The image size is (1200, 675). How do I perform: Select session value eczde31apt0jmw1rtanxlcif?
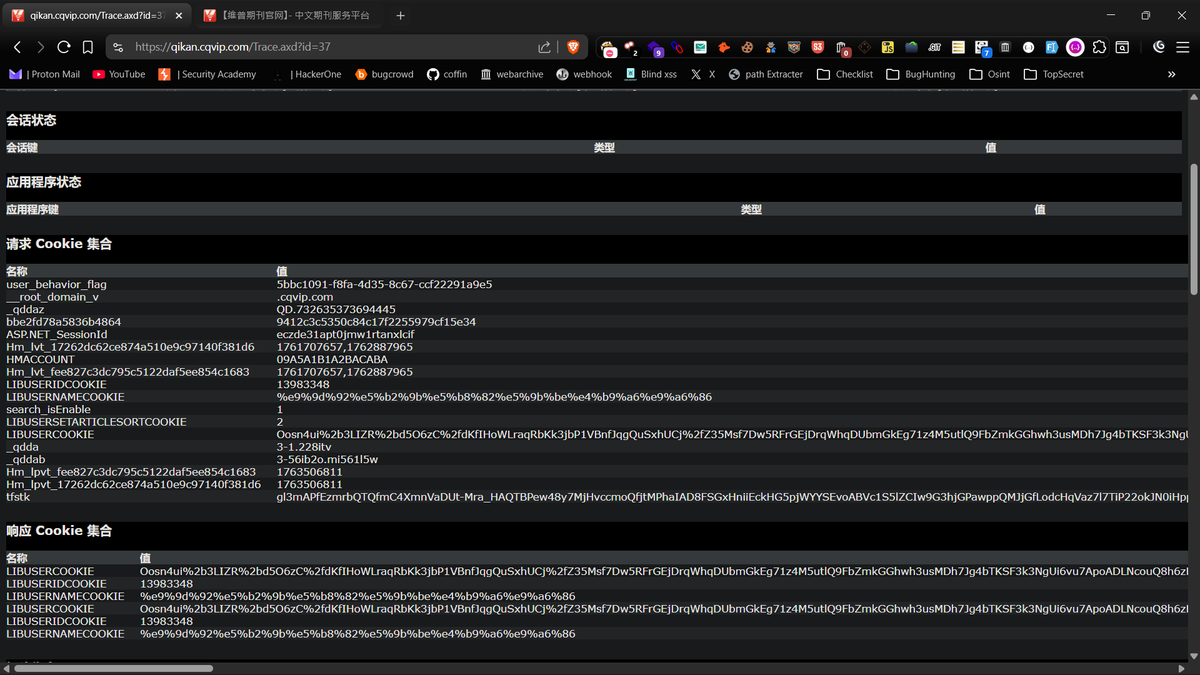pyautogui.click(x=345, y=334)
